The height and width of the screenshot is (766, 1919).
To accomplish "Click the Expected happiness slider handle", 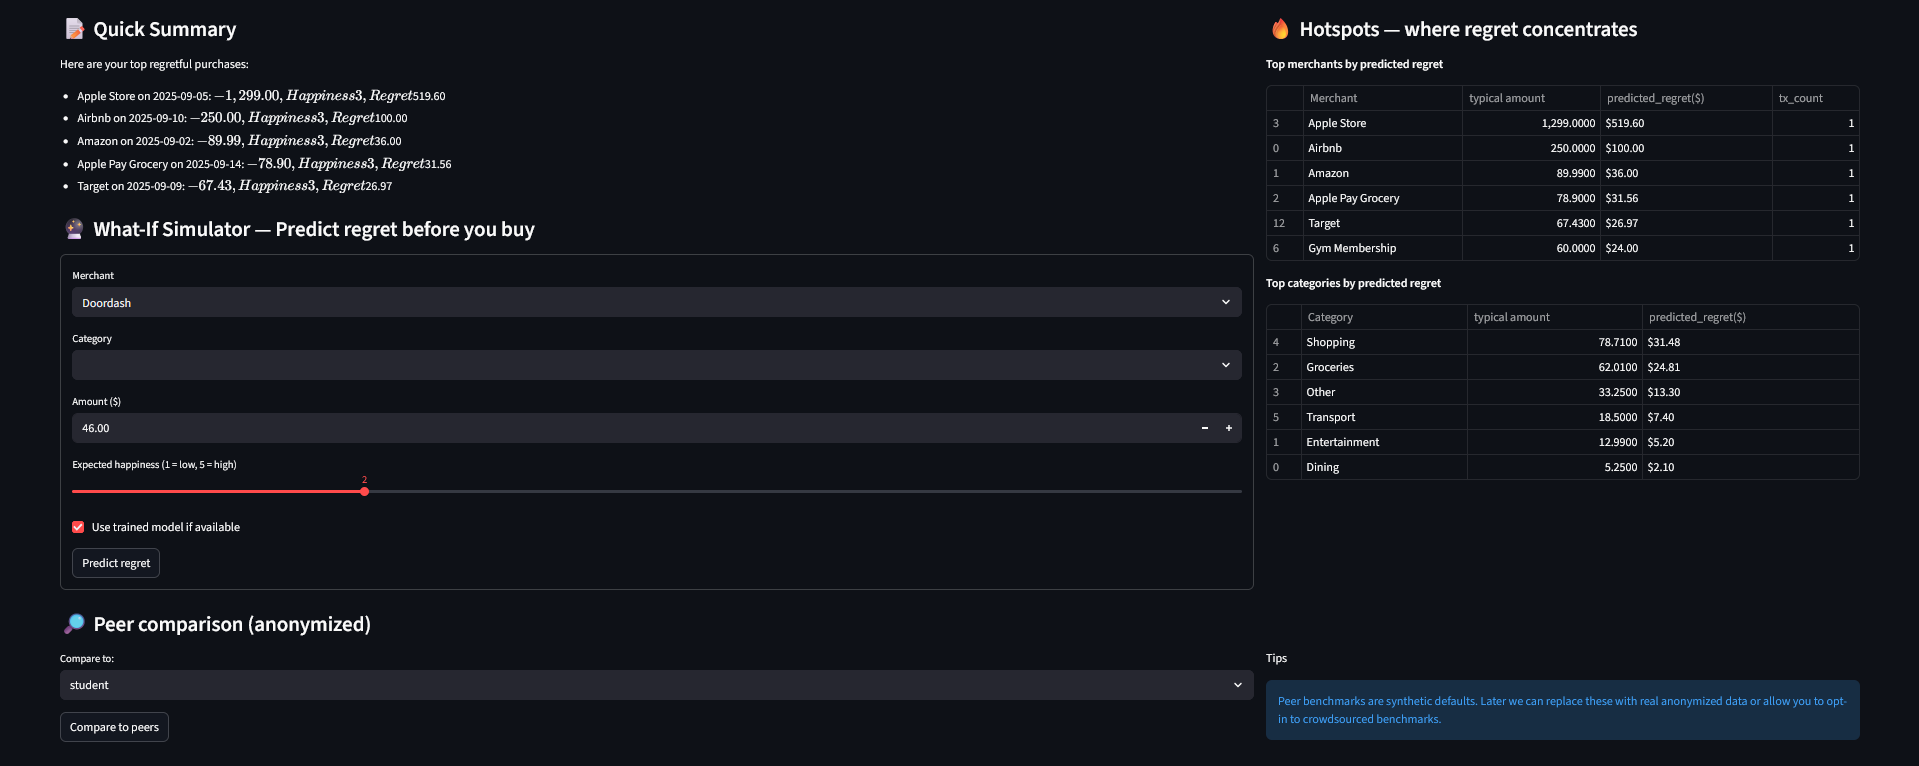I will 364,491.
